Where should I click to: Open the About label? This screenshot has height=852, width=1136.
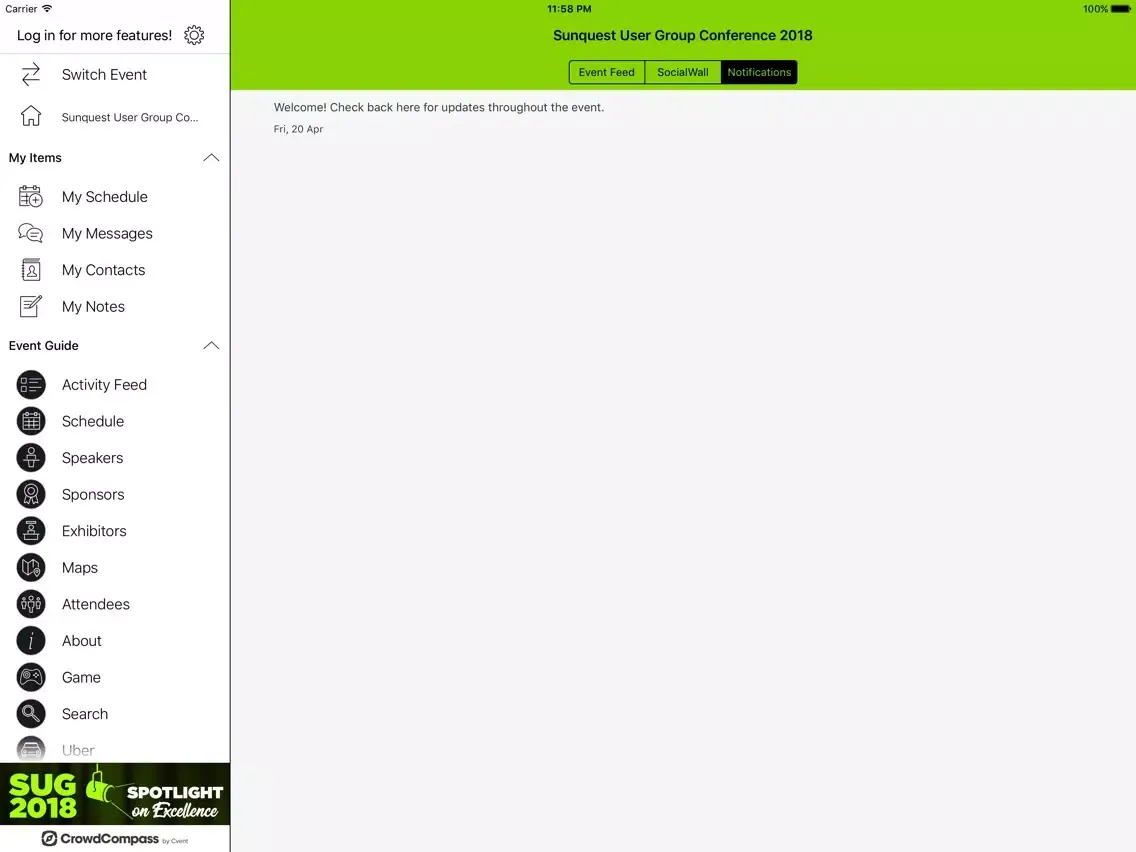81,640
